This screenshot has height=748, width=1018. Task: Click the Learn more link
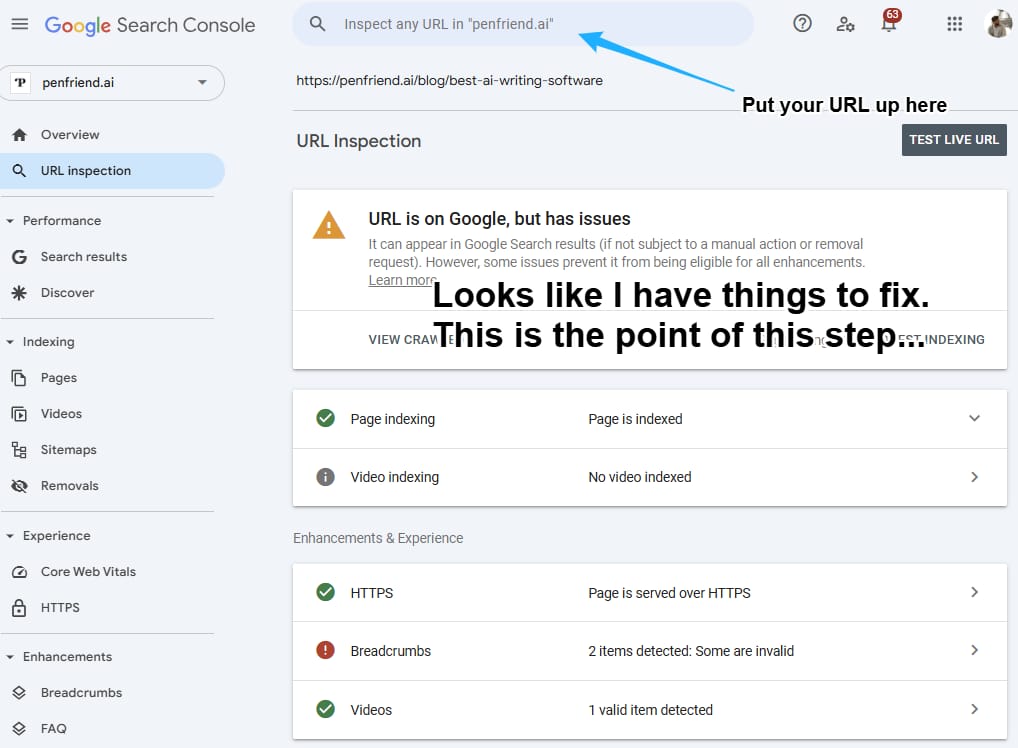pyautogui.click(x=402, y=280)
